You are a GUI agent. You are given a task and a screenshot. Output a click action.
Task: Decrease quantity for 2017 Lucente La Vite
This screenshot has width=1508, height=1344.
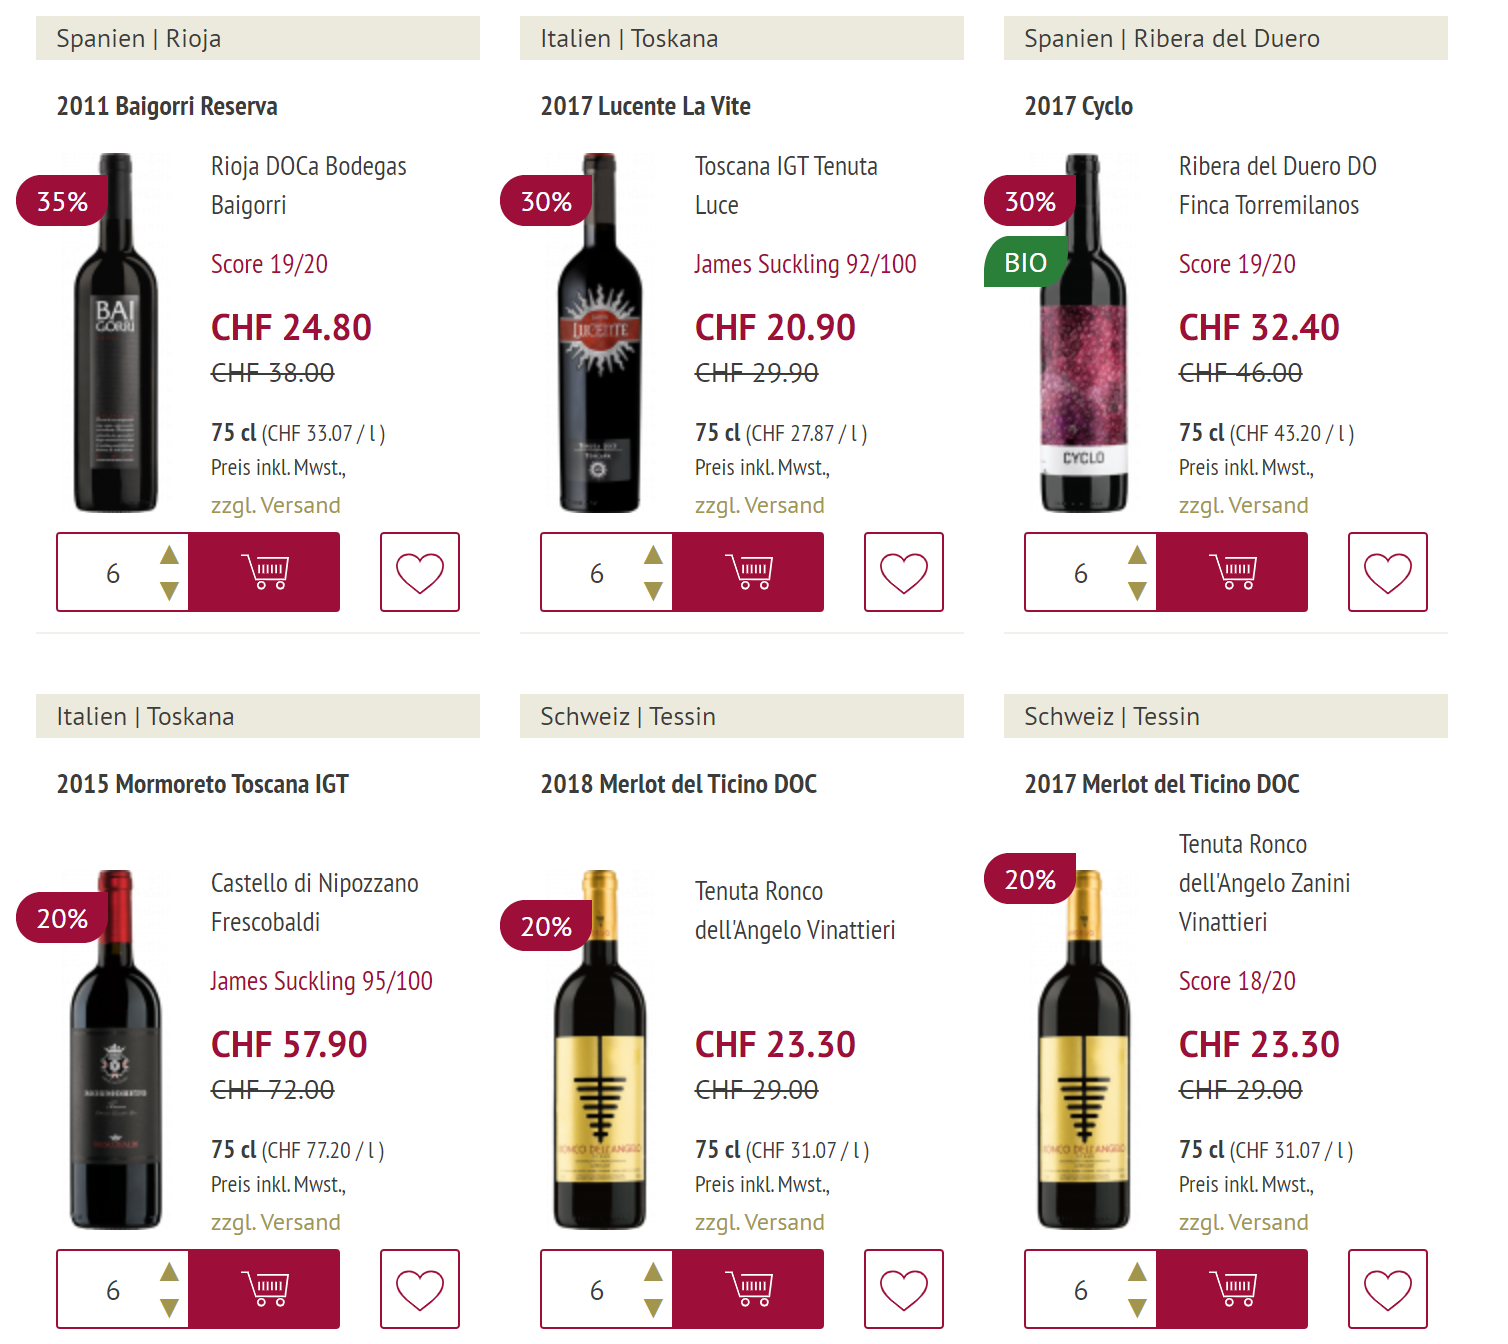(x=654, y=591)
